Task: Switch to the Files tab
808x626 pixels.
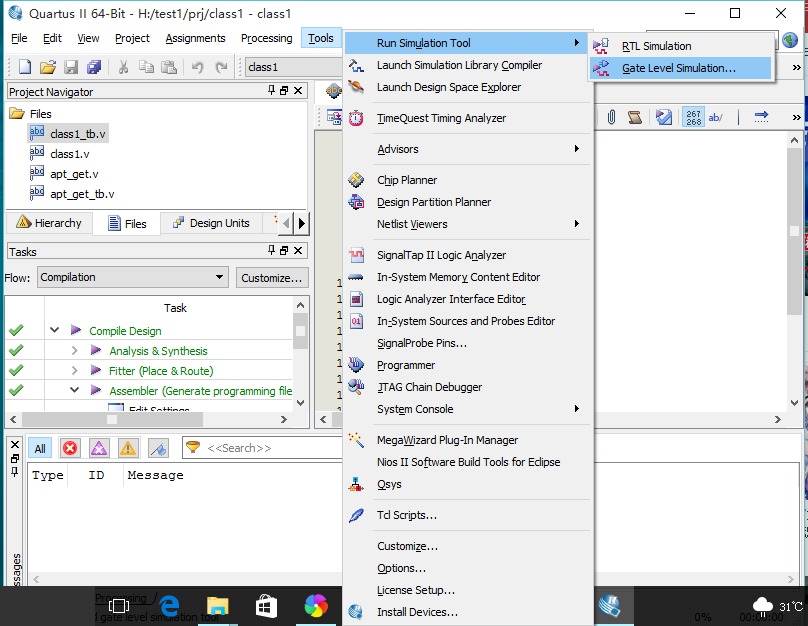Action: (127, 224)
